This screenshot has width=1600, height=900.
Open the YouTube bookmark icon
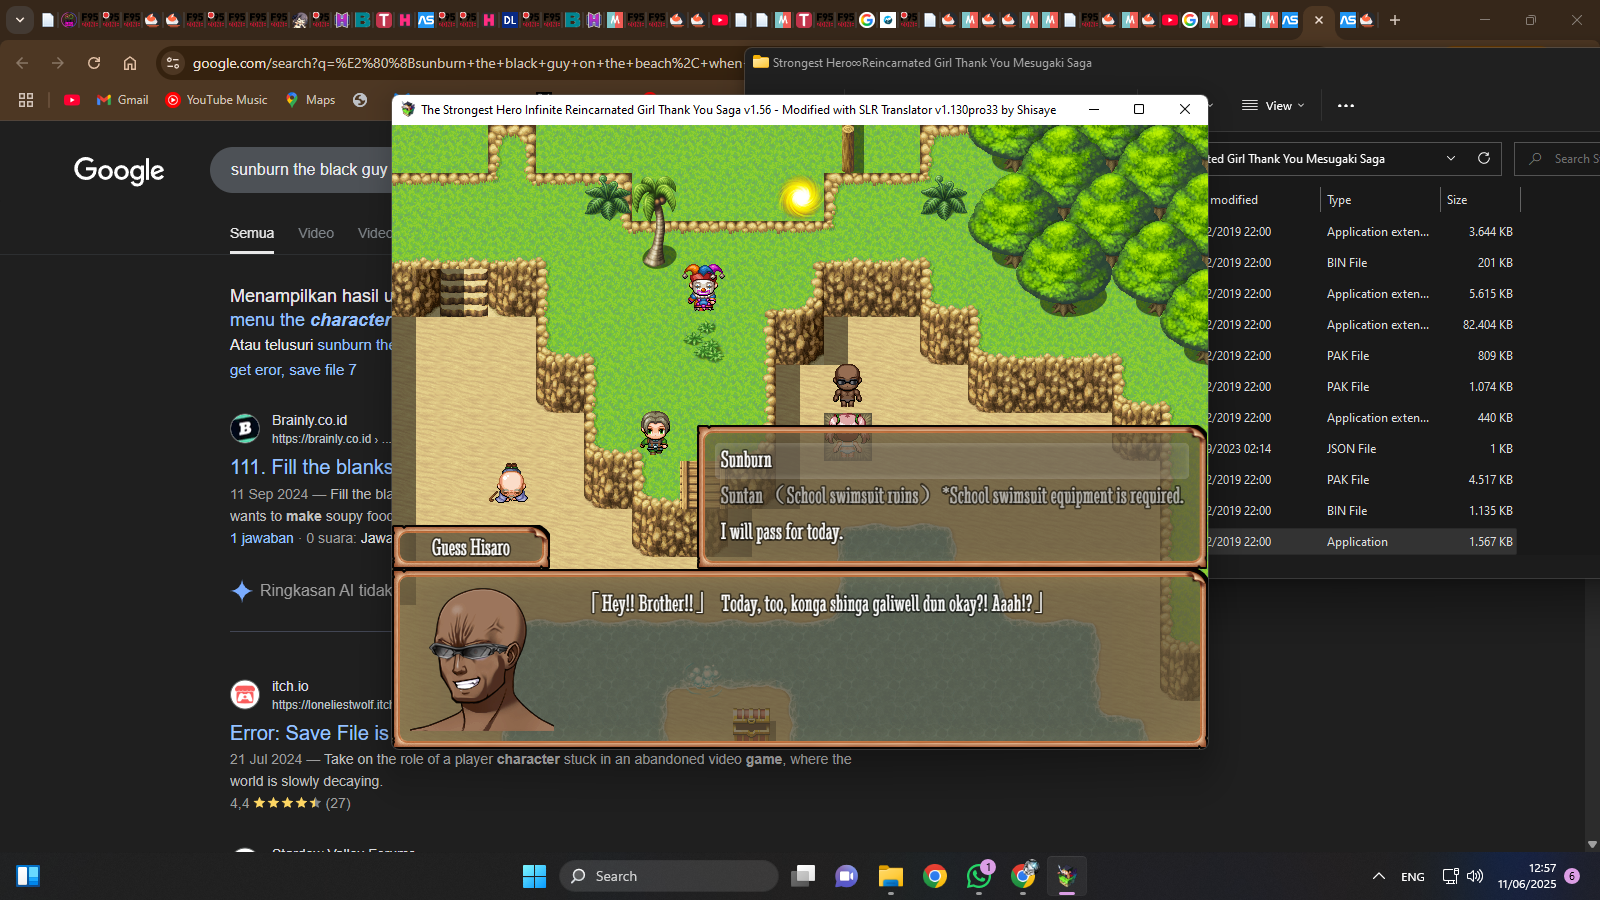pos(72,100)
